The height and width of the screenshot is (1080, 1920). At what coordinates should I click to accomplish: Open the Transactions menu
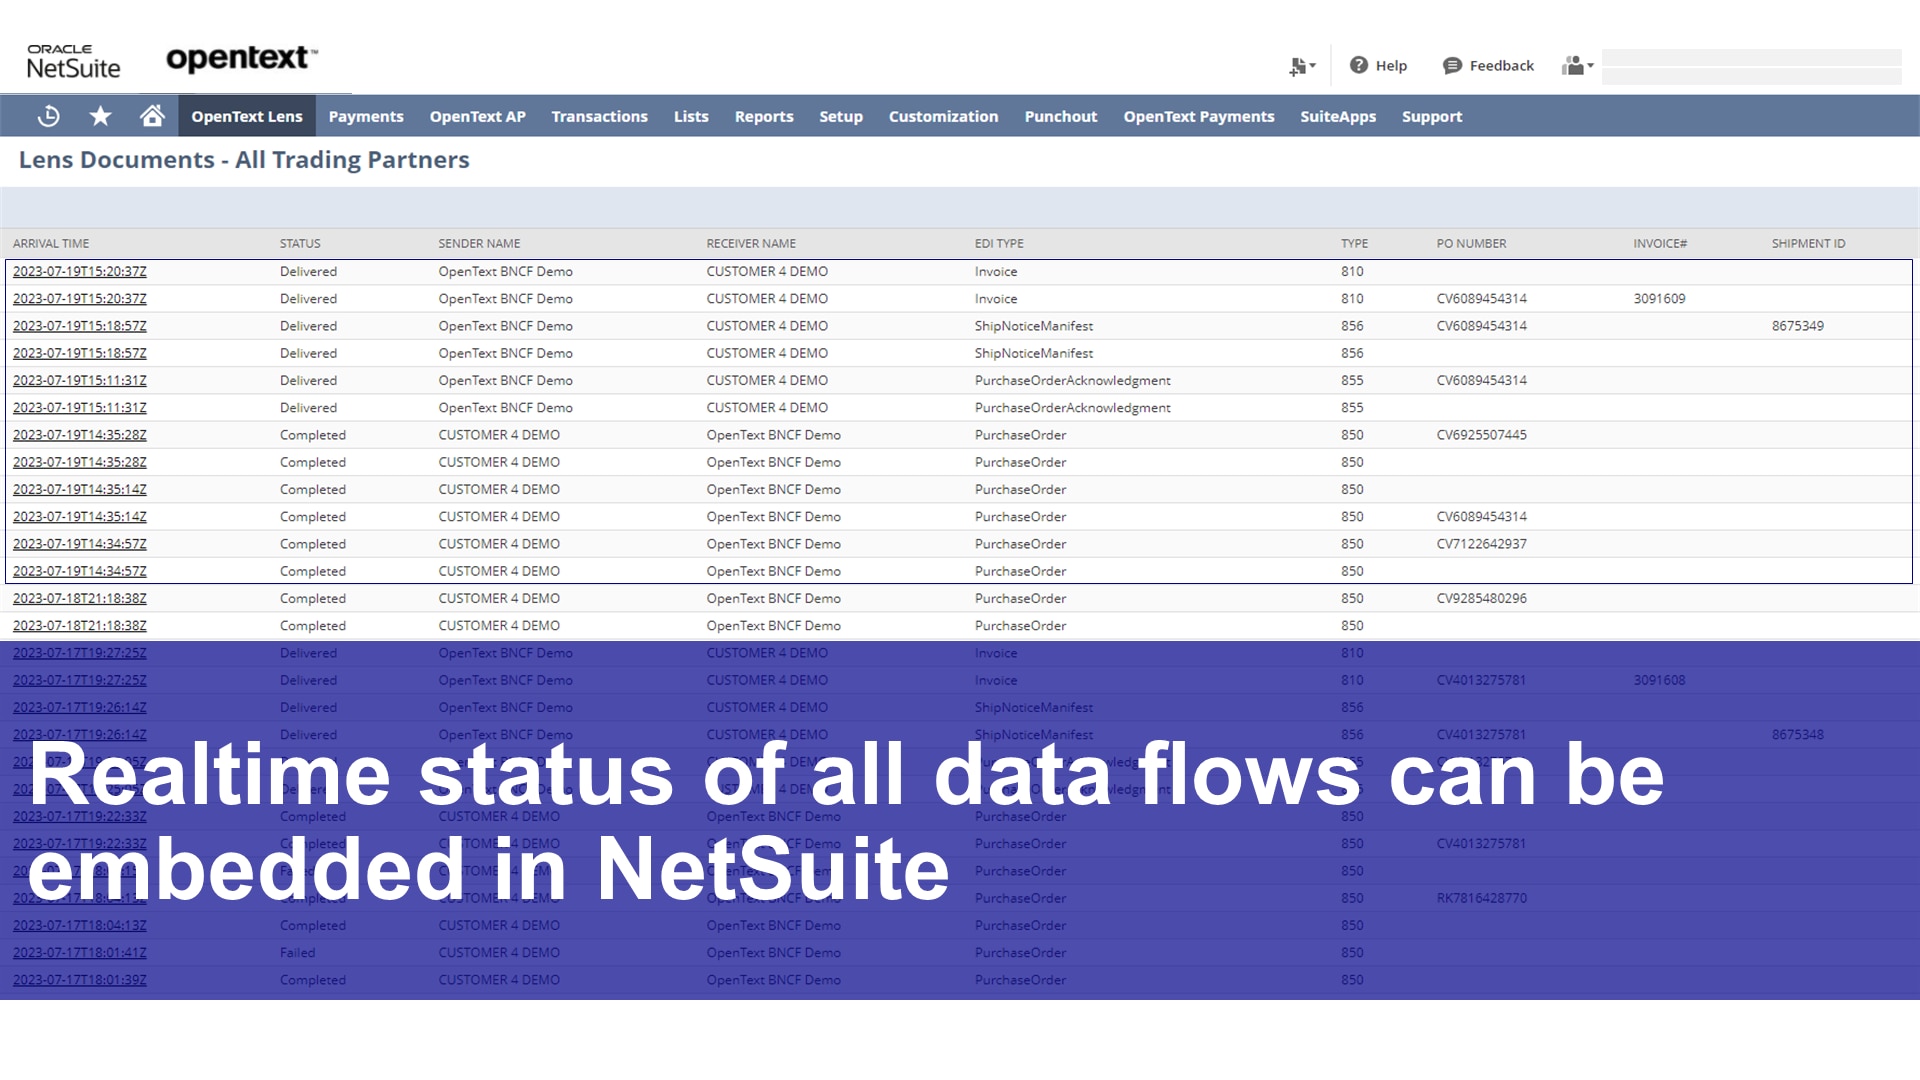point(599,116)
